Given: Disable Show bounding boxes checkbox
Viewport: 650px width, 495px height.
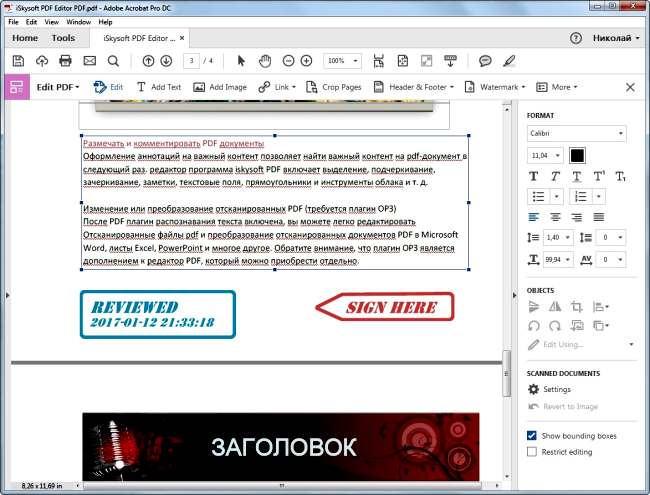Looking at the screenshot, I should click(x=532, y=436).
